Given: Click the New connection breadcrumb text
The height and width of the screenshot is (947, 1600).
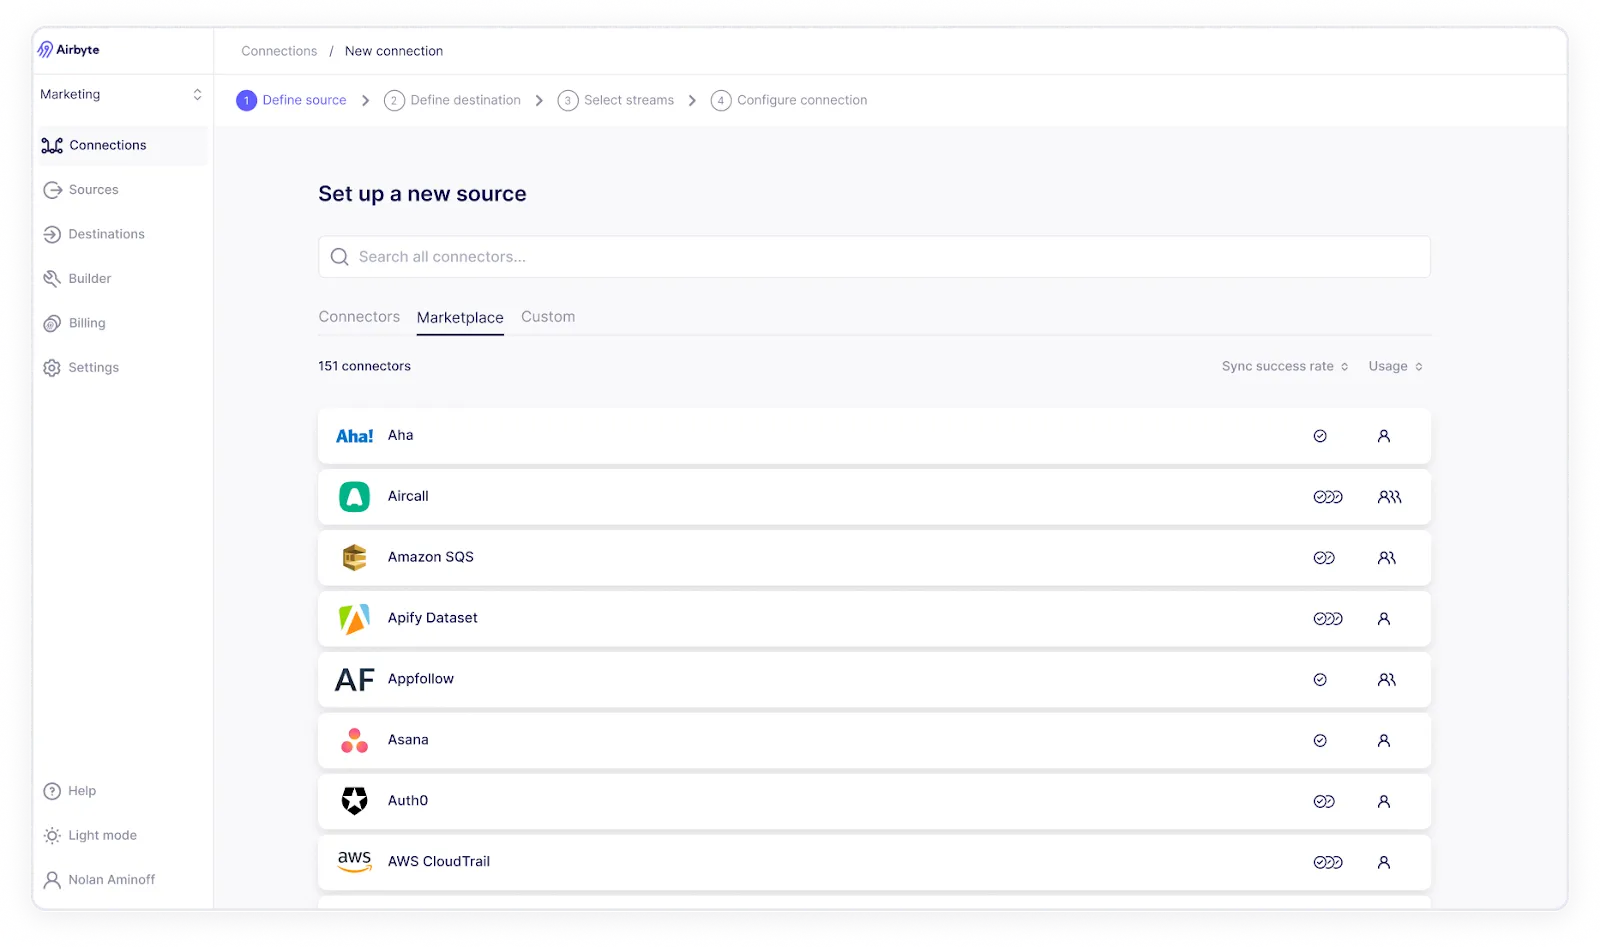Looking at the screenshot, I should 394,51.
